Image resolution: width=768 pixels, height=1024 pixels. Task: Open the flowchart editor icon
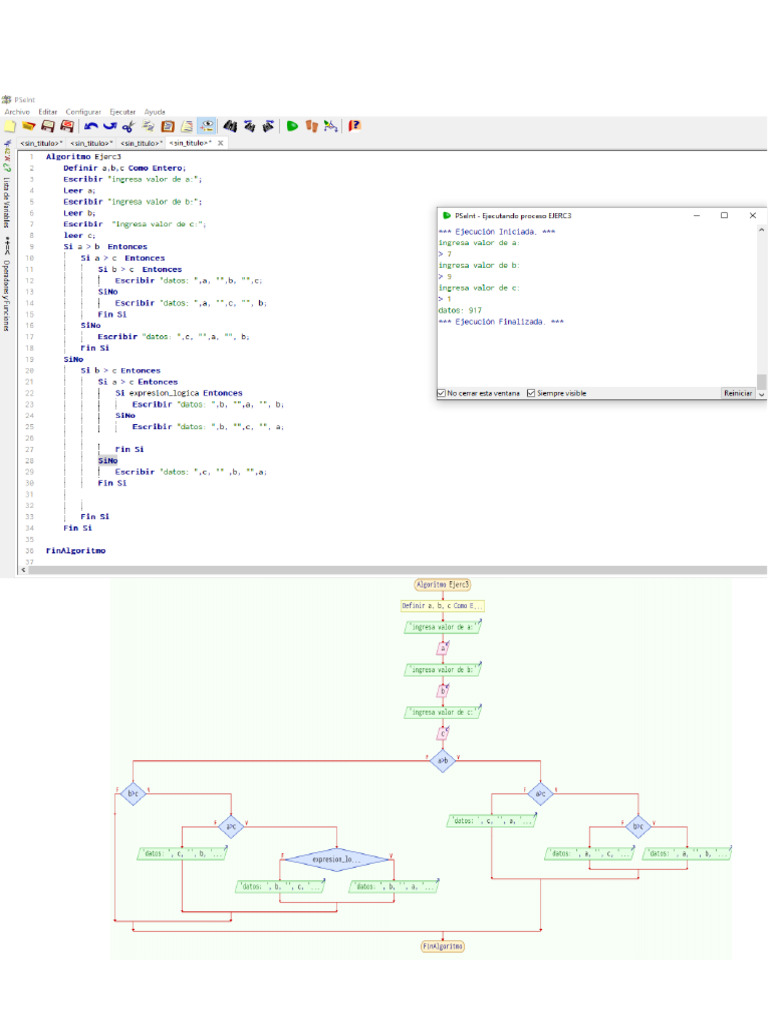[330, 126]
